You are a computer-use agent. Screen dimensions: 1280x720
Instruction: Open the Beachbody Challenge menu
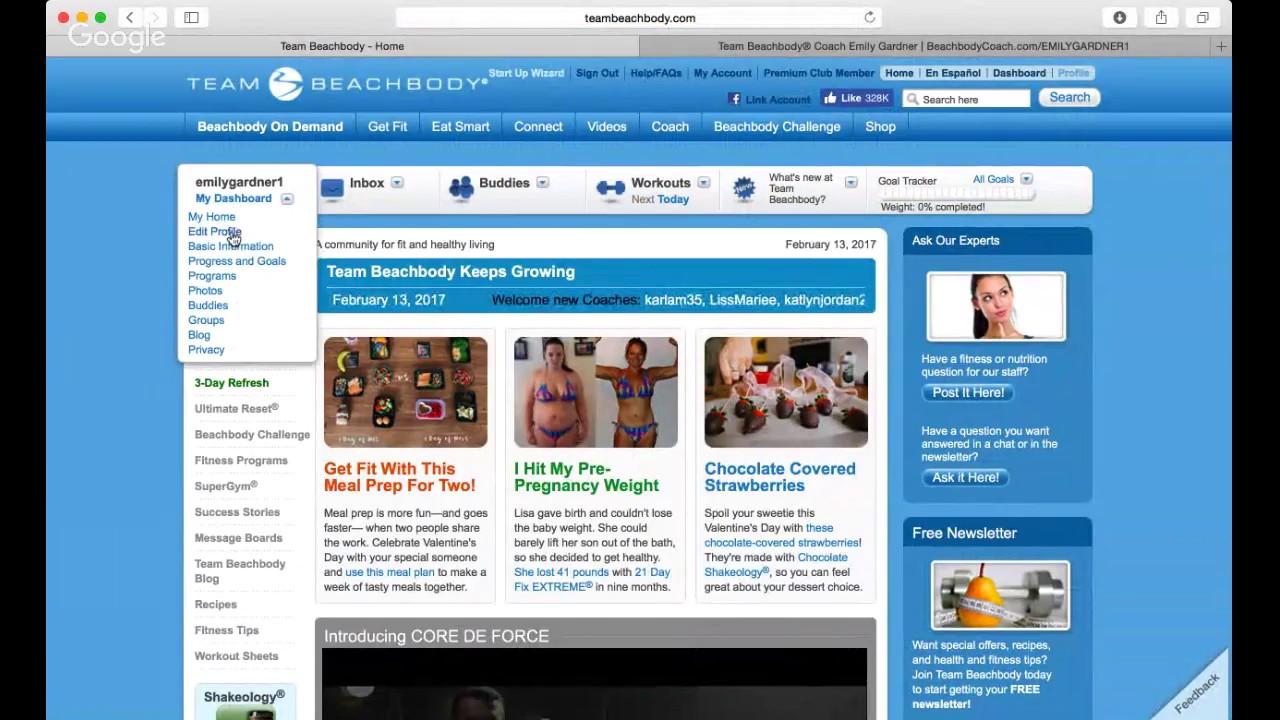[x=777, y=127]
